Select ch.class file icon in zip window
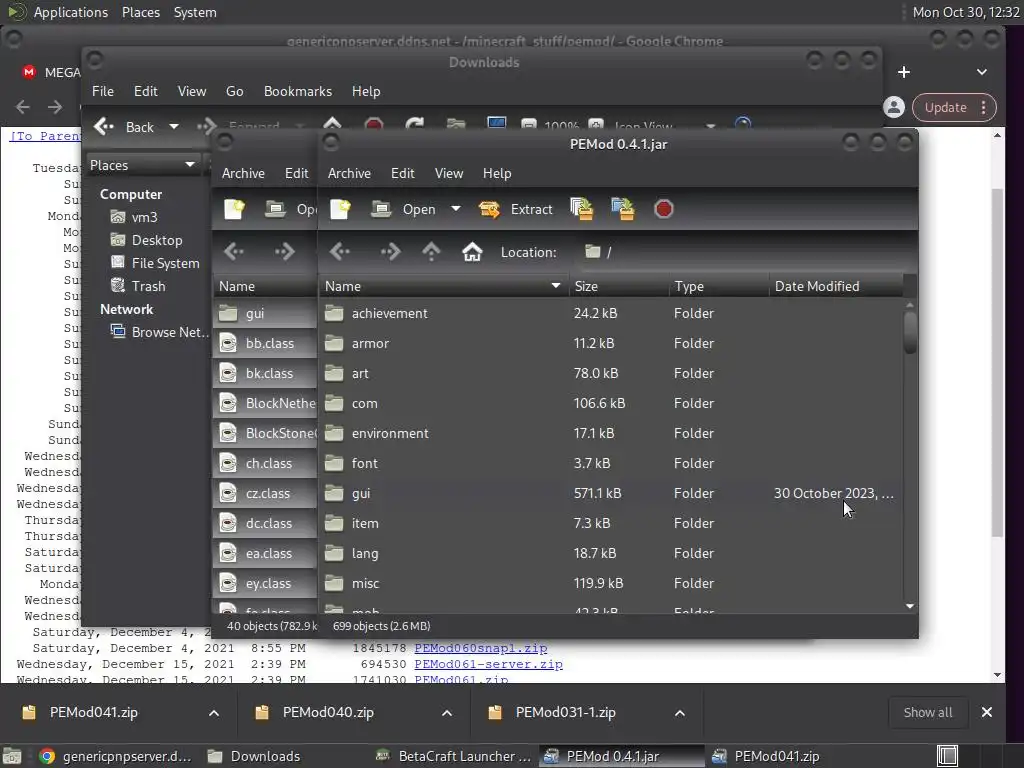The width and height of the screenshot is (1024, 768). (x=228, y=464)
